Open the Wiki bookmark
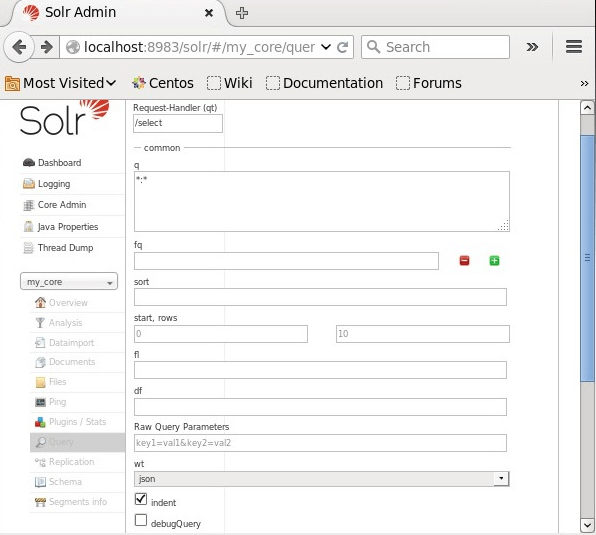The image size is (596, 535). click(x=230, y=83)
